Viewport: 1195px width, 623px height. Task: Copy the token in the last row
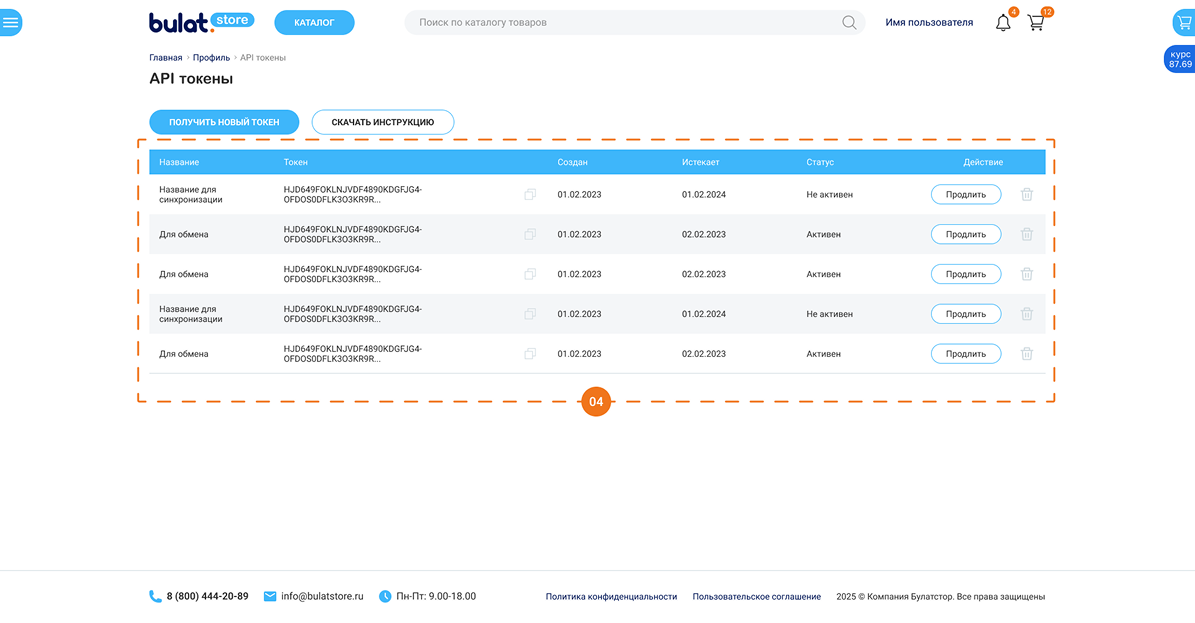[x=530, y=354]
